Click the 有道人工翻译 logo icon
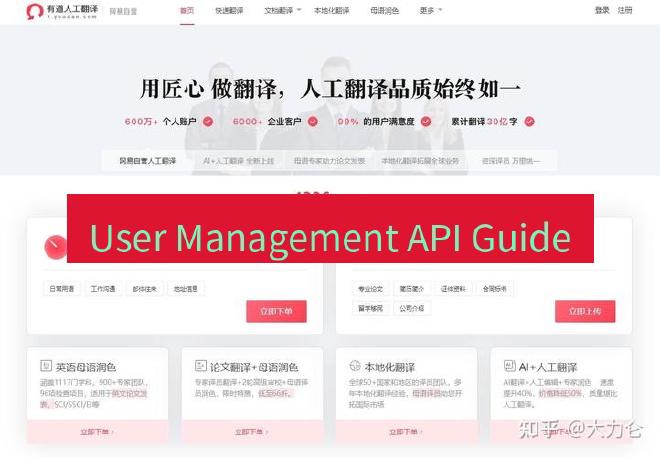 click(x=35, y=11)
